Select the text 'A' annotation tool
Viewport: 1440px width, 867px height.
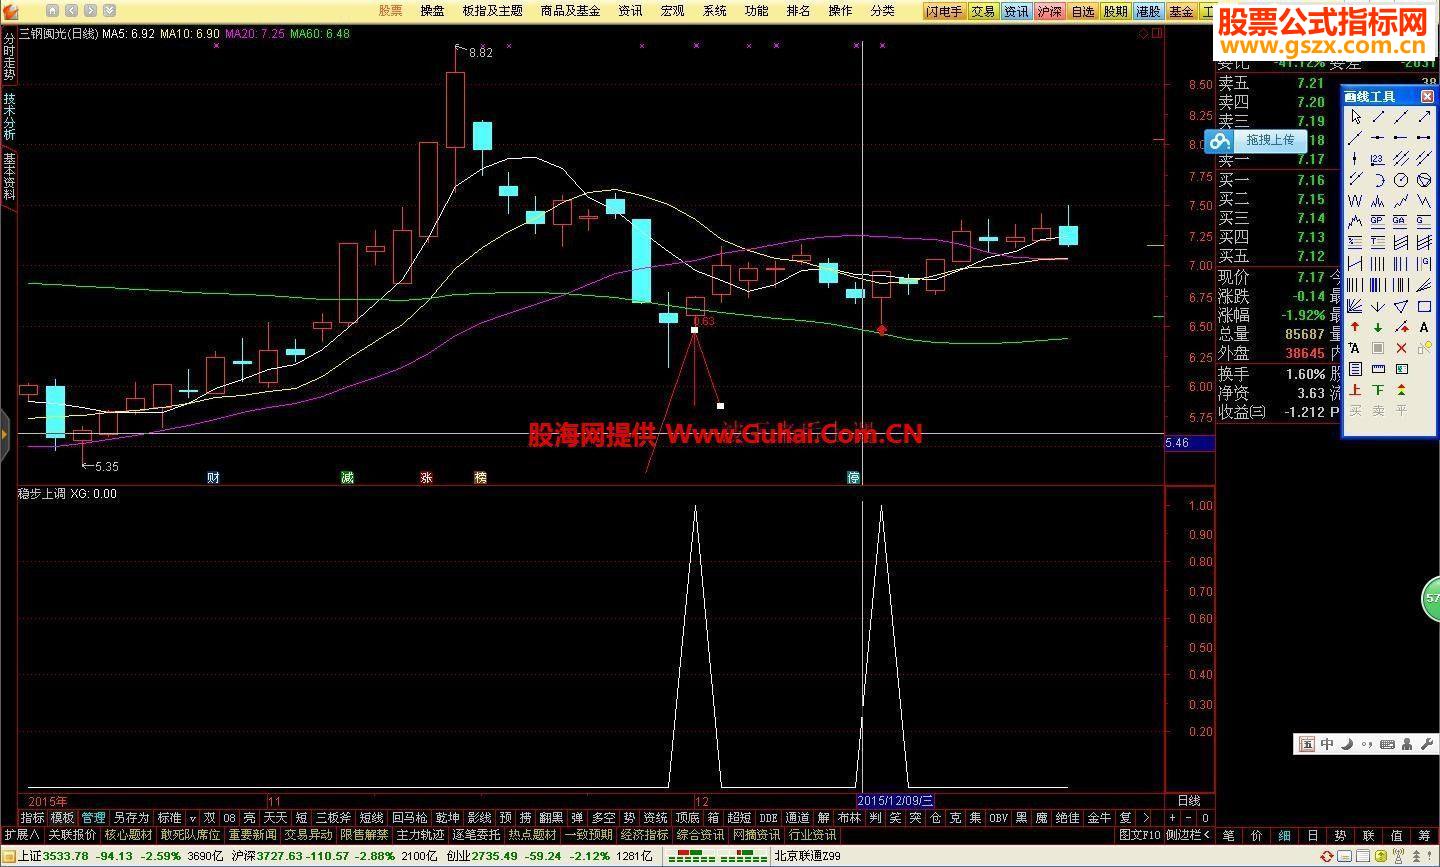1424,327
